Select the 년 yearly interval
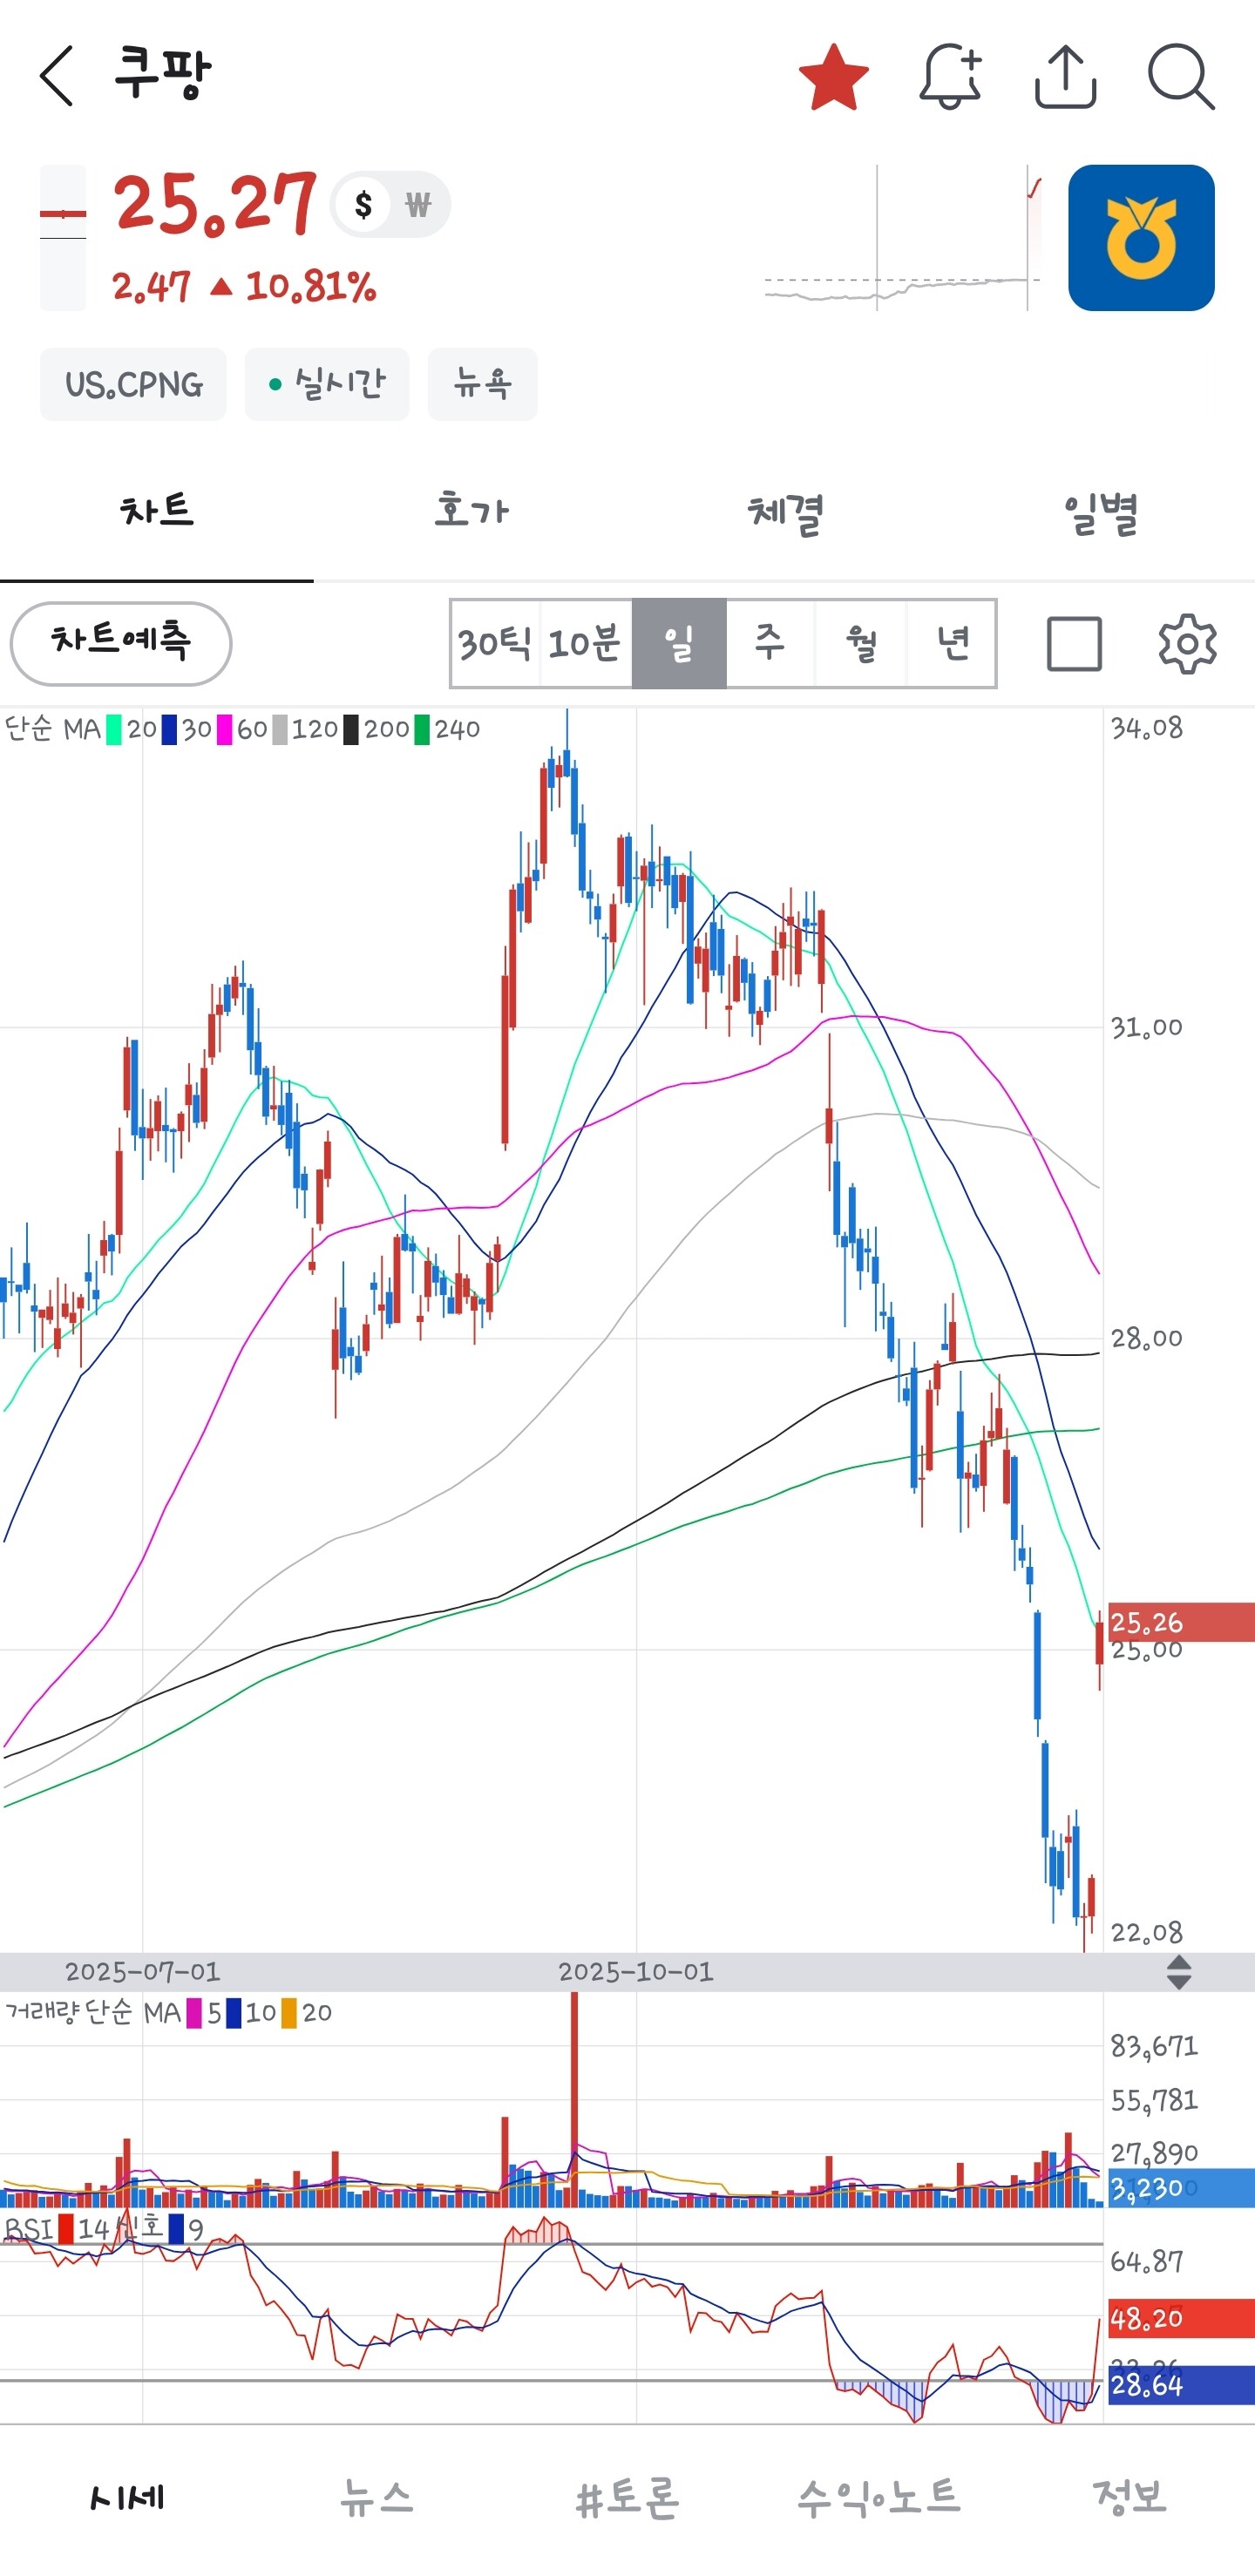 [x=952, y=643]
